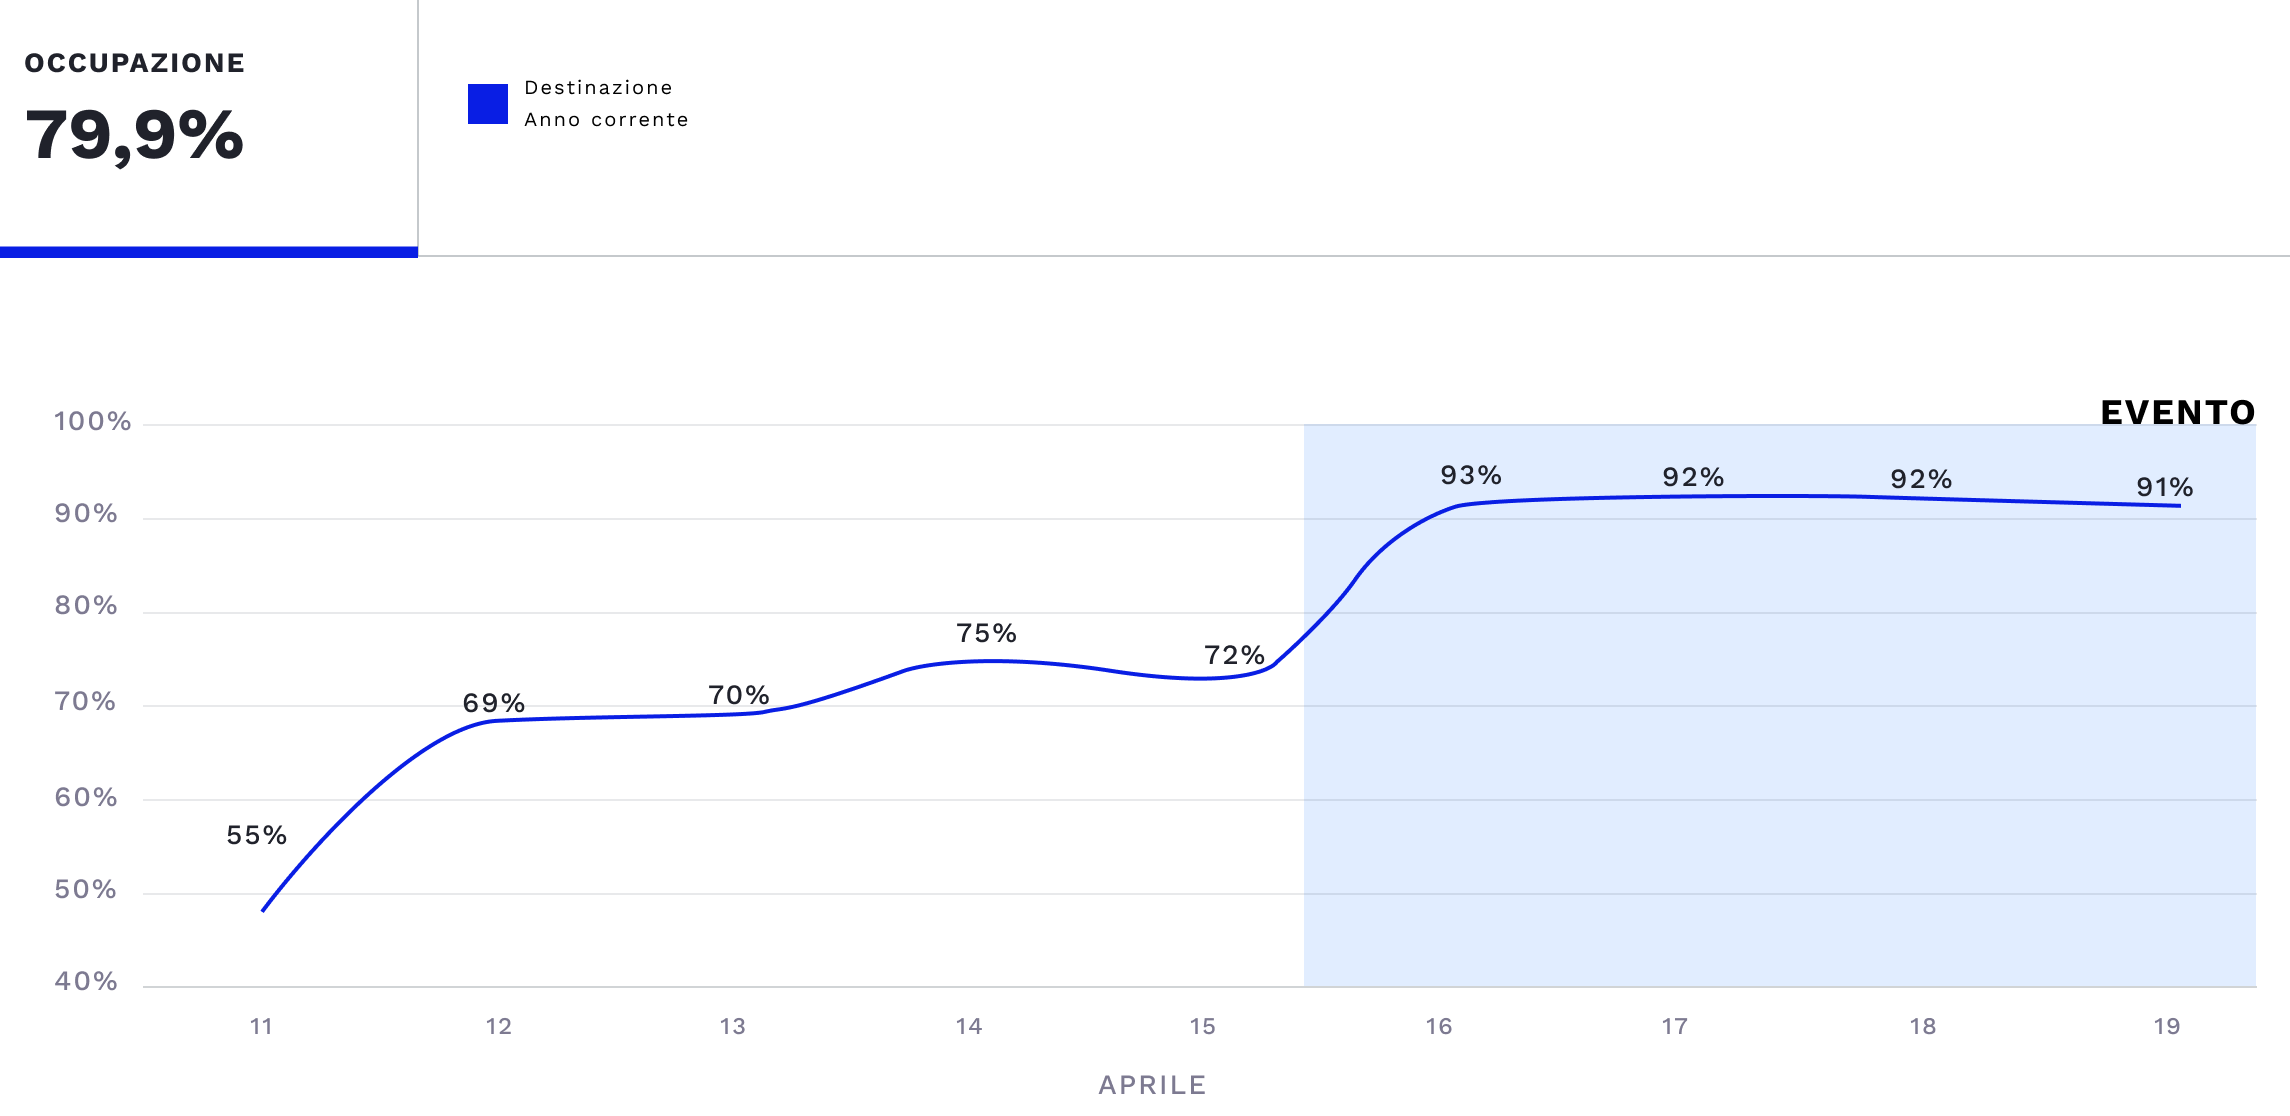
Task: Select date 13 on the x-axis
Action: coord(733,1026)
